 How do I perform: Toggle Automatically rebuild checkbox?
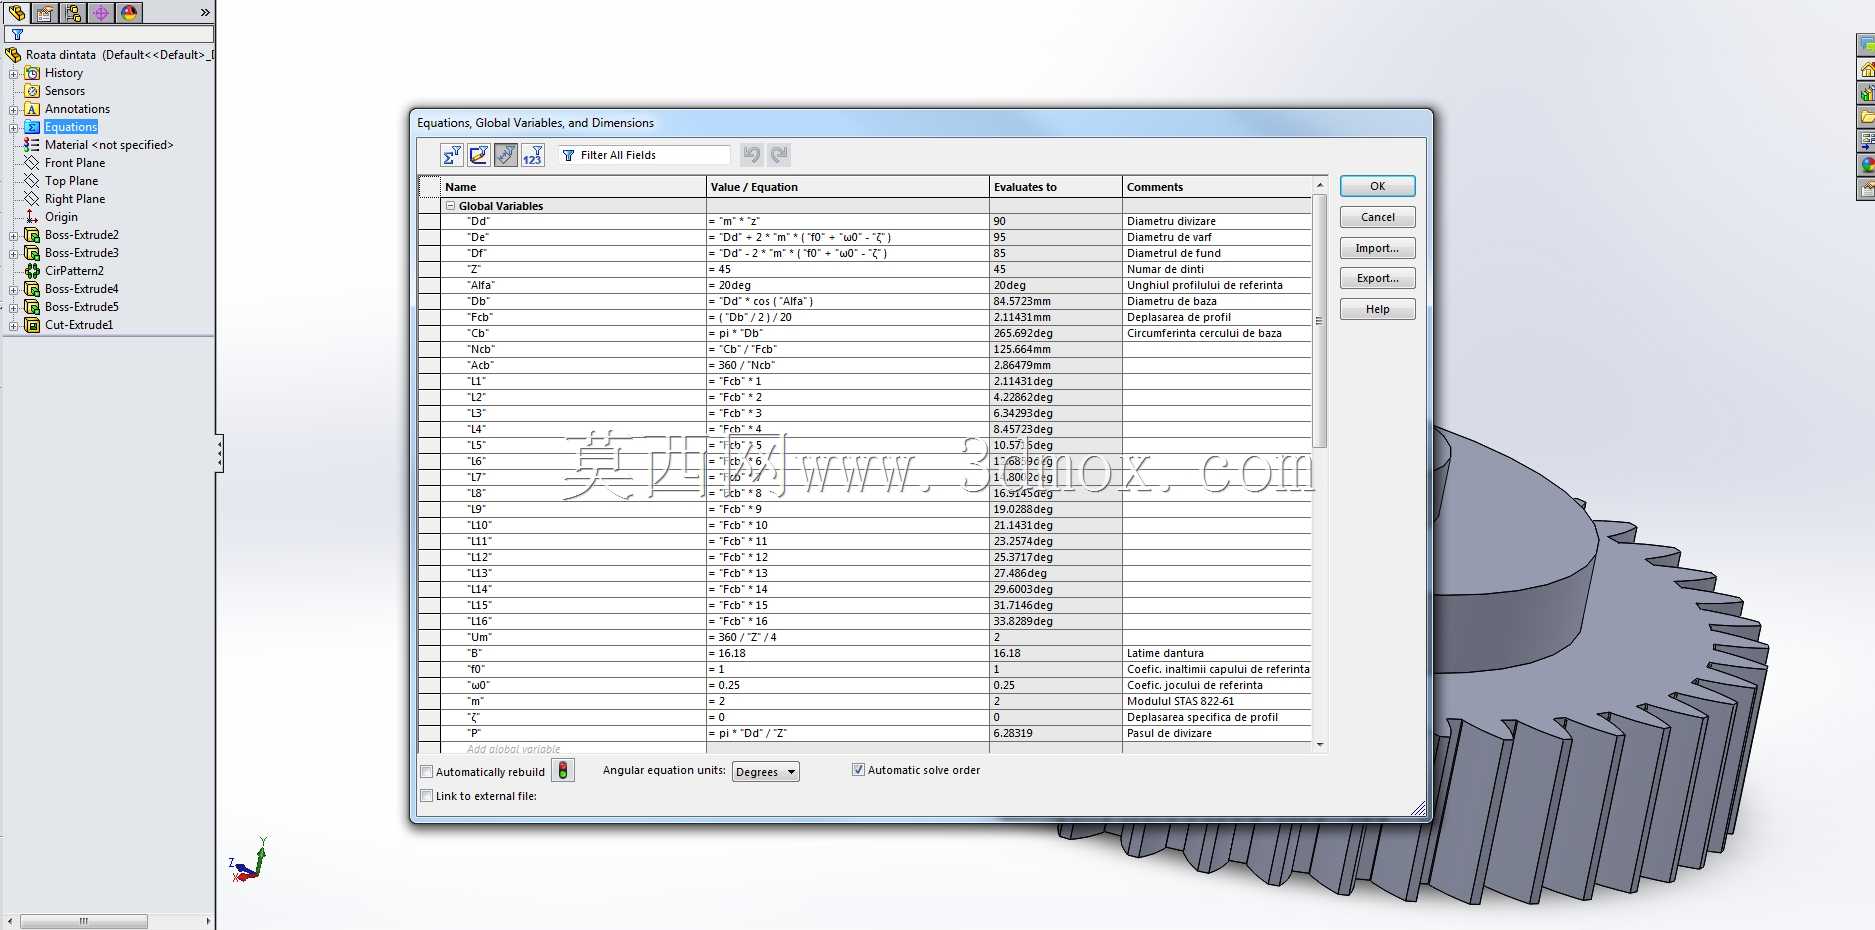[x=427, y=772]
